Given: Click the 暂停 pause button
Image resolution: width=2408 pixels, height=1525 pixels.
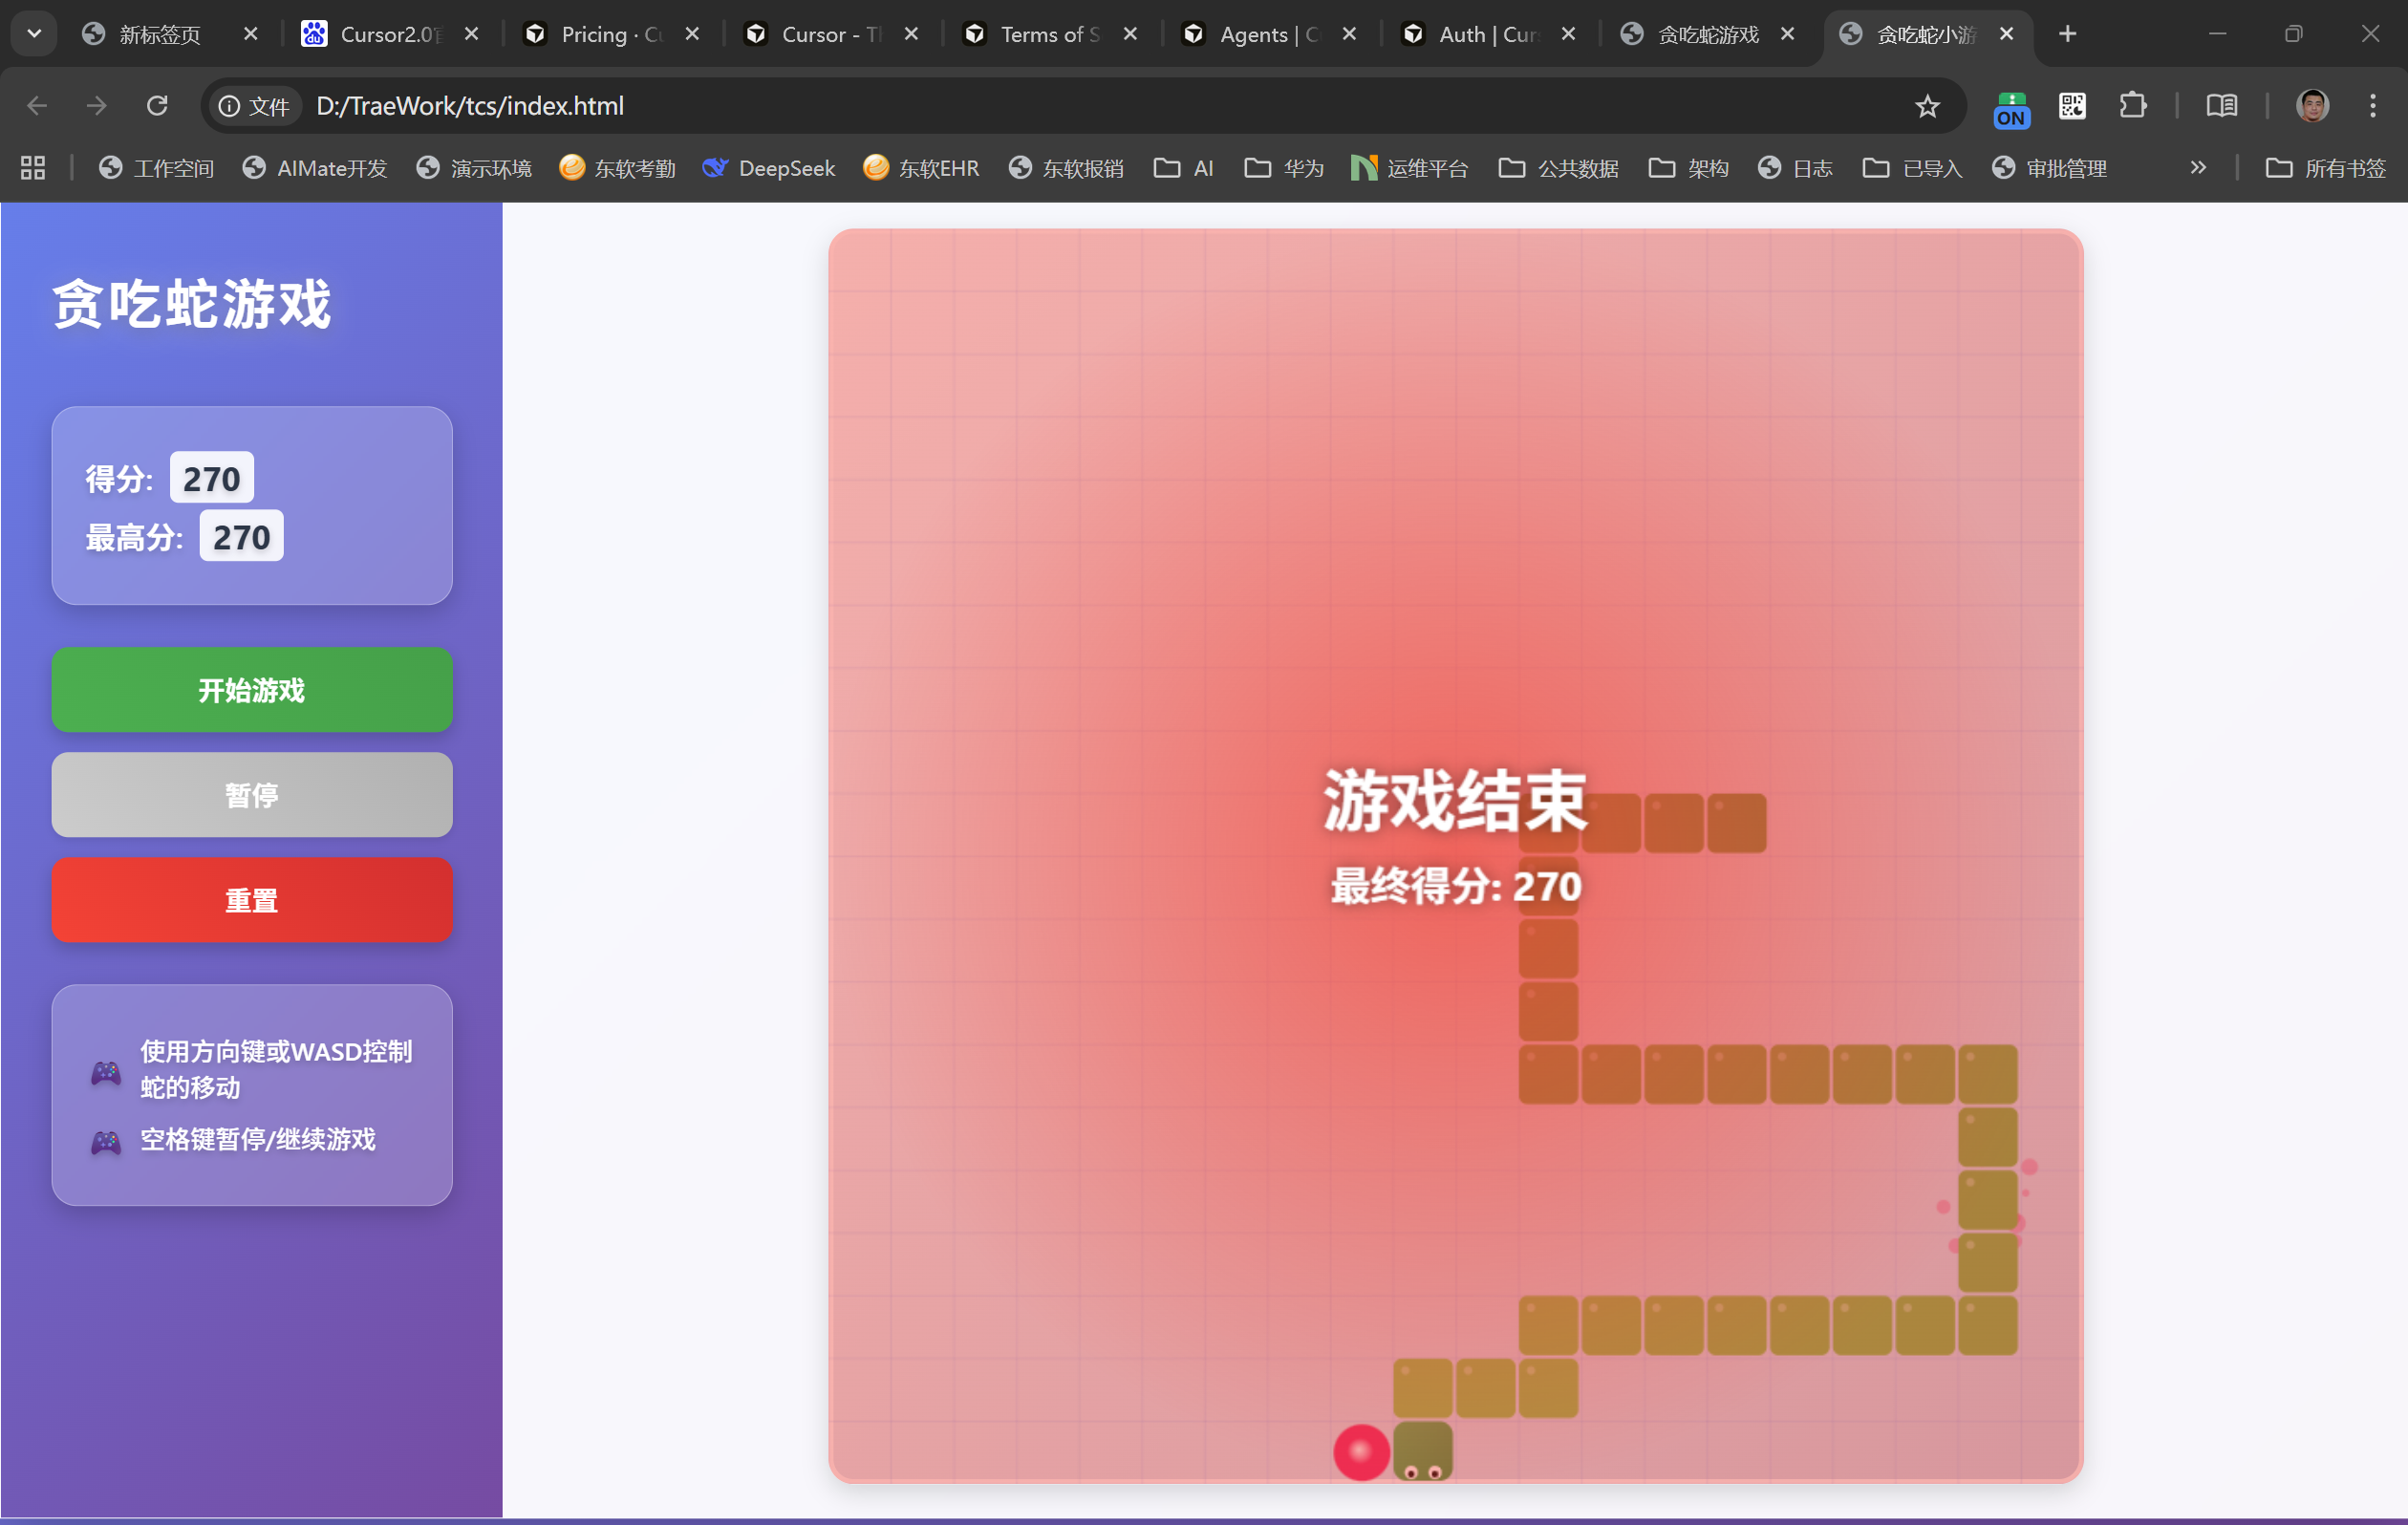Looking at the screenshot, I should tap(252, 795).
